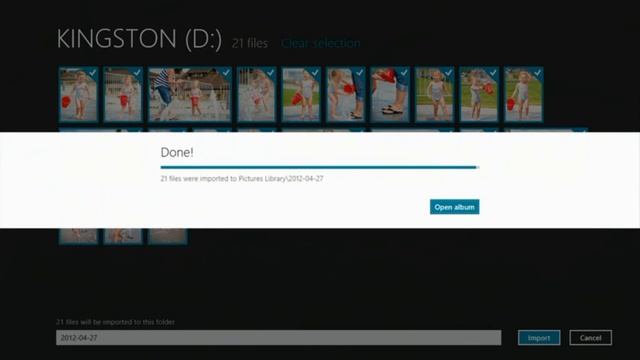Edit the 2012-04-27 folder name field
Image resolution: width=640 pixels, height=360 pixels.
278,338
